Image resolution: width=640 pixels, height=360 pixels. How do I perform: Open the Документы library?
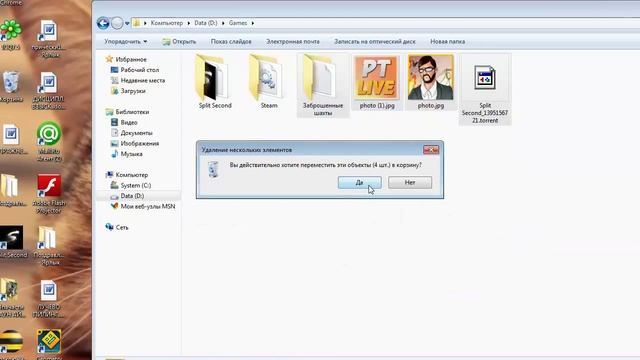131,133
